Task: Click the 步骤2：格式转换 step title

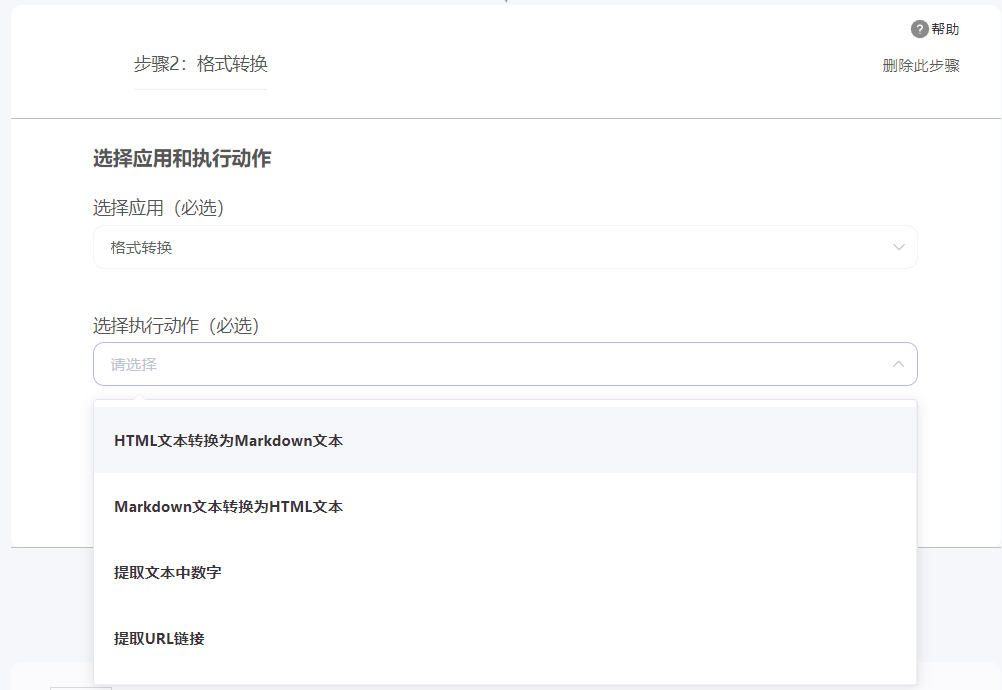Action: click(x=201, y=64)
